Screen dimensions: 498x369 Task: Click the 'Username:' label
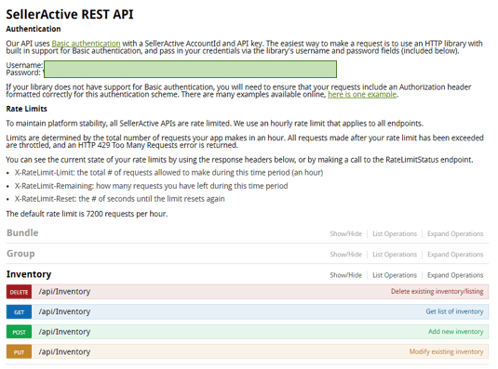coord(24,65)
